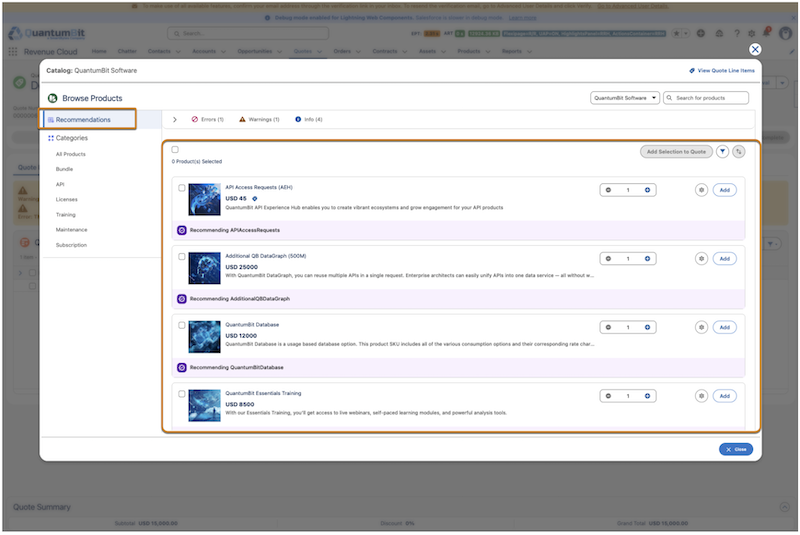Open the QuantumBit Software catalog dropdown

pyautogui.click(x=625, y=98)
